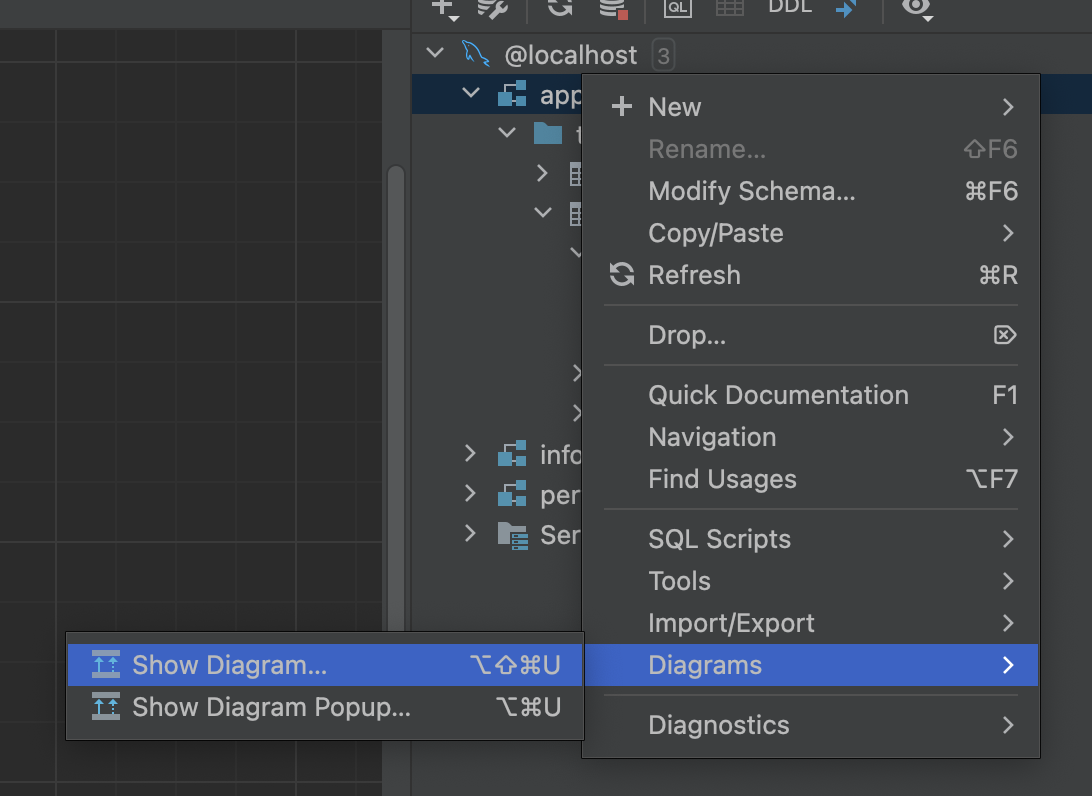Click the blue folder icon under app
This screenshot has width=1092, height=796.
pos(547,133)
